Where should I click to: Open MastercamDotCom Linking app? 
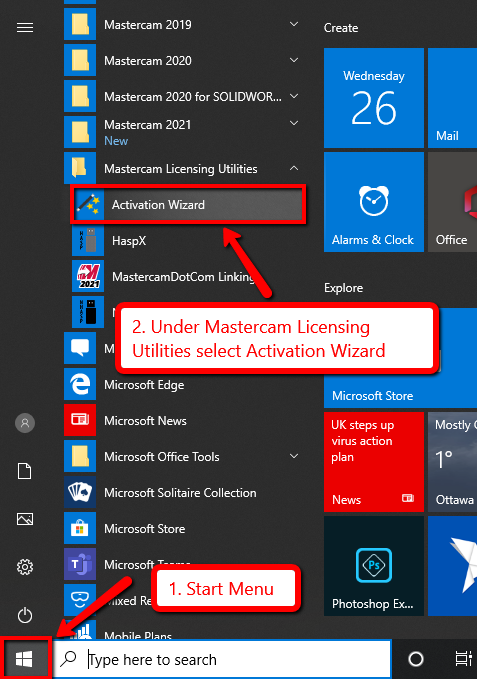[x=170, y=276]
